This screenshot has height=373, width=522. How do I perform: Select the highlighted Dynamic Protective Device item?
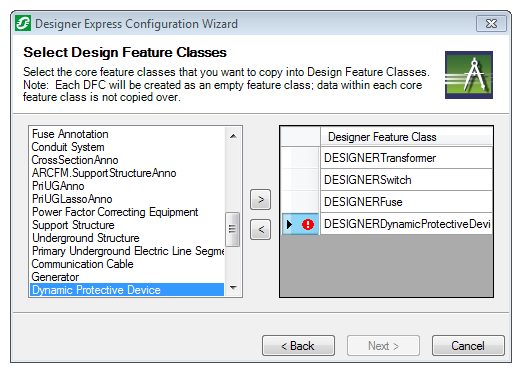click(127, 290)
